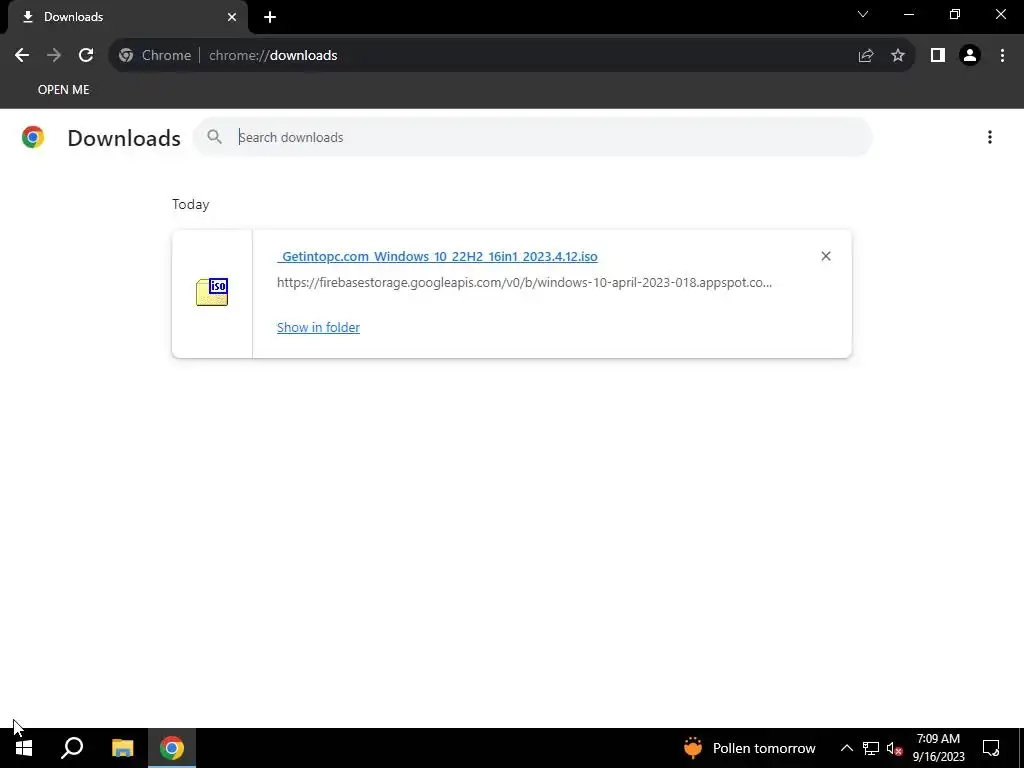This screenshot has height=768, width=1024.
Task: Open File Explorer from the taskbar
Action: pyautogui.click(x=122, y=748)
